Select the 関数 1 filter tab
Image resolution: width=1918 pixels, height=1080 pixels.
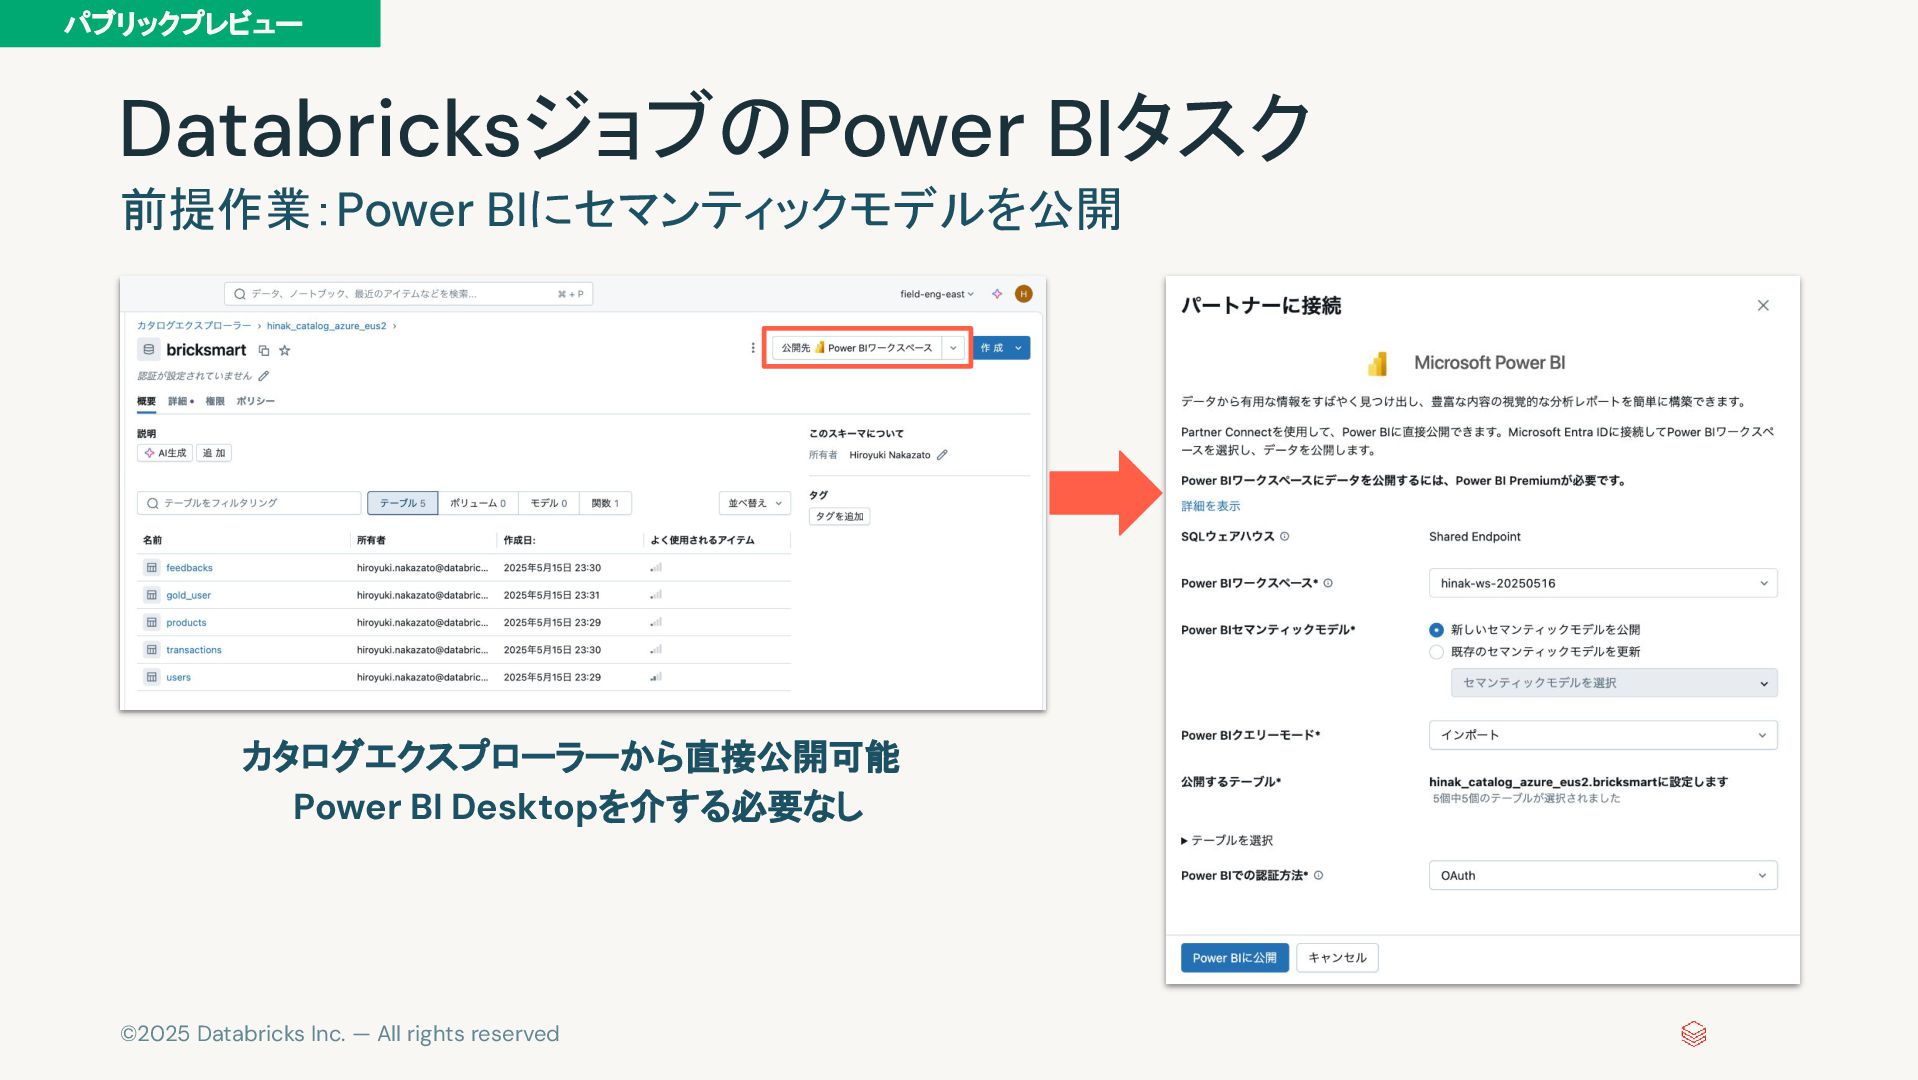(605, 503)
